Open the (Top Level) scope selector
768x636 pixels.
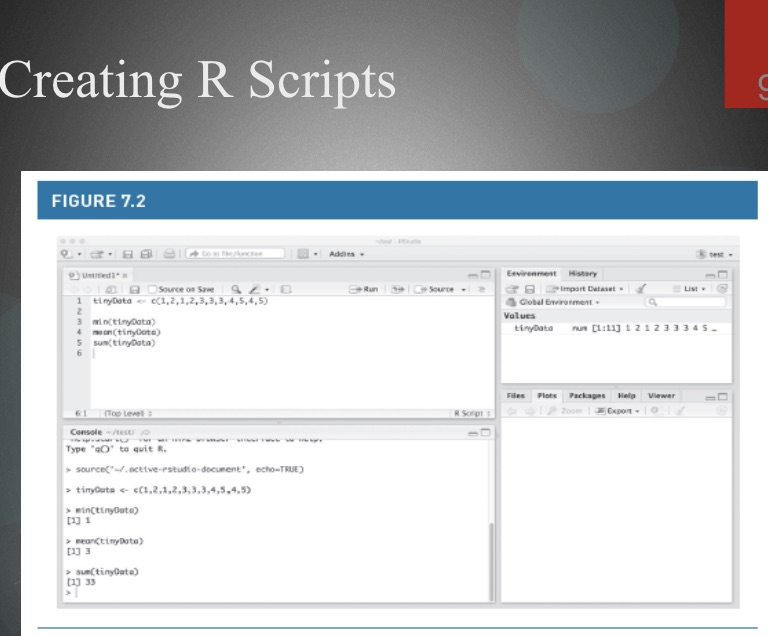(x=128, y=414)
